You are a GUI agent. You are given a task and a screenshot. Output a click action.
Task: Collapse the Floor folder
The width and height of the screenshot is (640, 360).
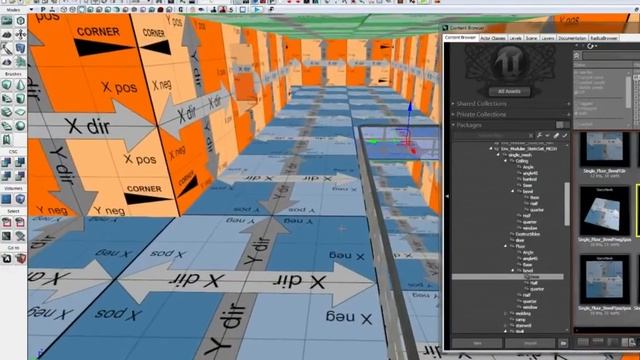(x=505, y=247)
